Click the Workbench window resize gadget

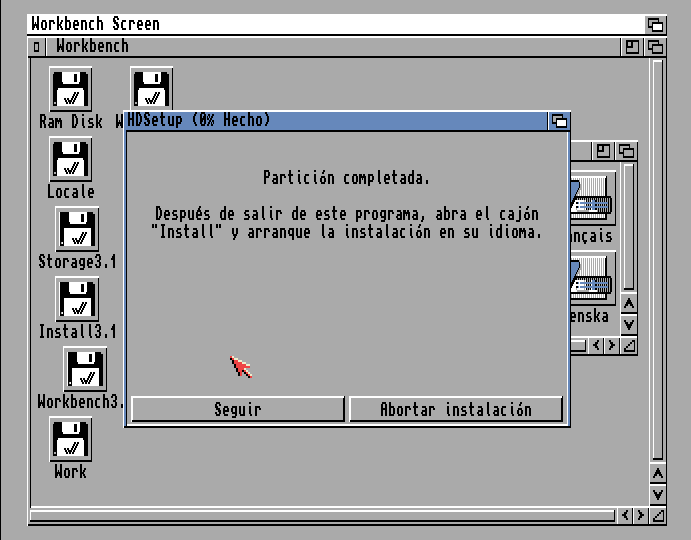(657, 516)
